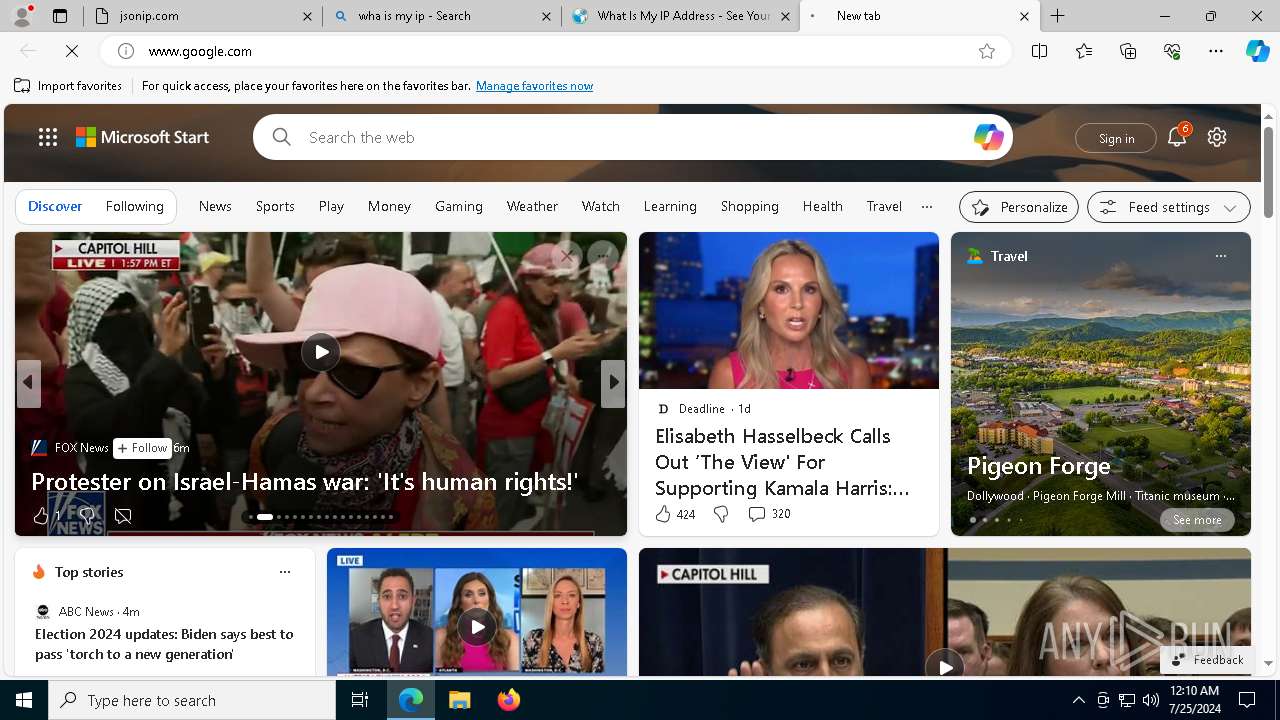Like the Hasselbeck article
Screen dimensions: 1280x720
pyautogui.click(x=663, y=514)
